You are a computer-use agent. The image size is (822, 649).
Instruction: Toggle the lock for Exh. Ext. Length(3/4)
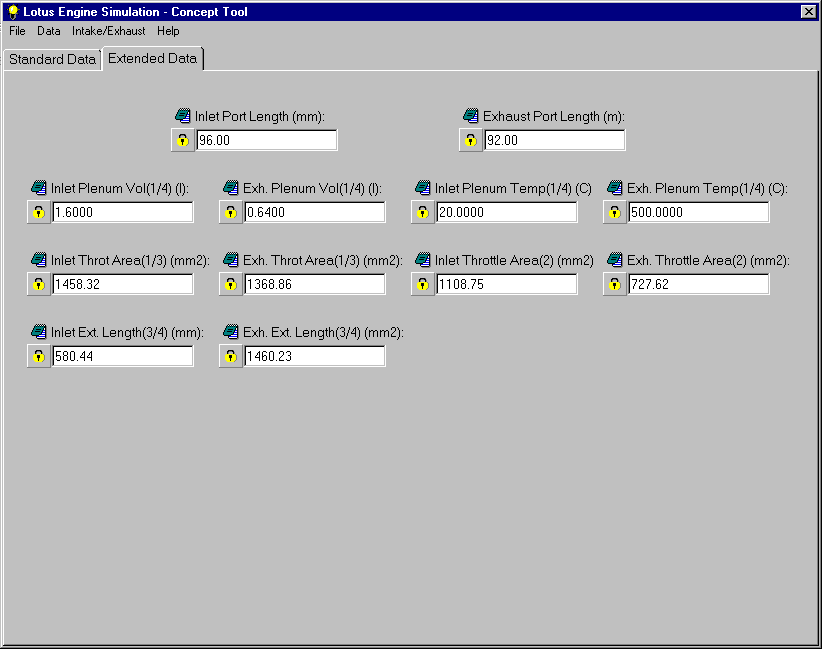[x=231, y=356]
